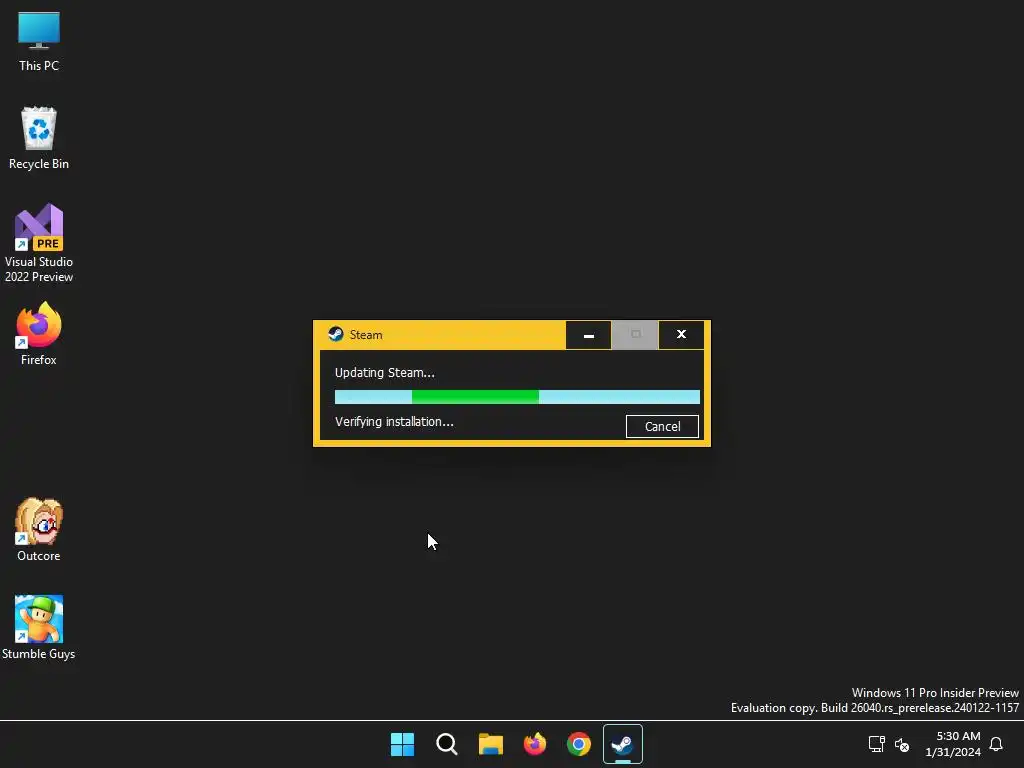Click the Steam update progress bar
This screenshot has width=1024, height=768.
pos(517,396)
